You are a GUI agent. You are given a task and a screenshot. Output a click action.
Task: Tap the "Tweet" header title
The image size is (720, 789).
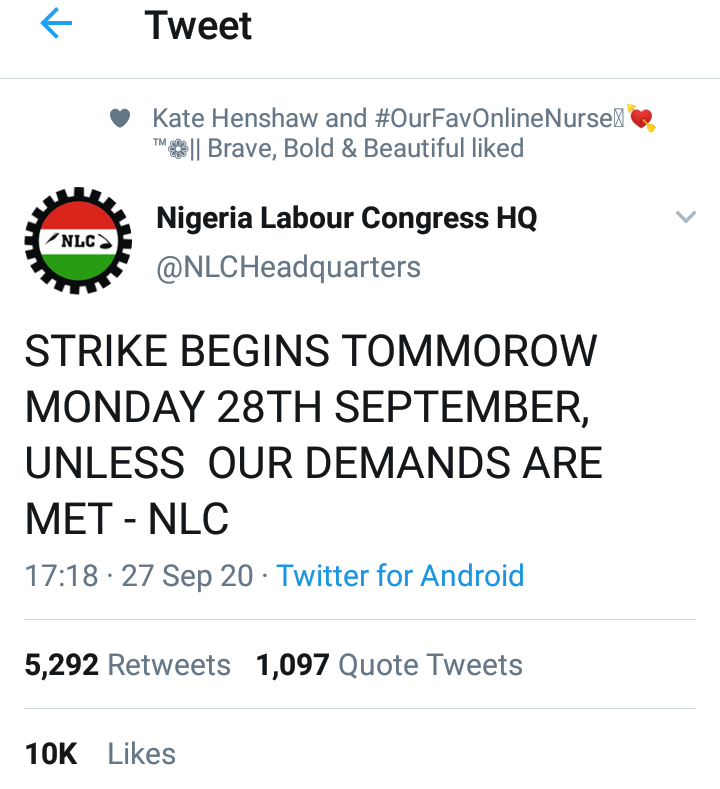(x=198, y=26)
